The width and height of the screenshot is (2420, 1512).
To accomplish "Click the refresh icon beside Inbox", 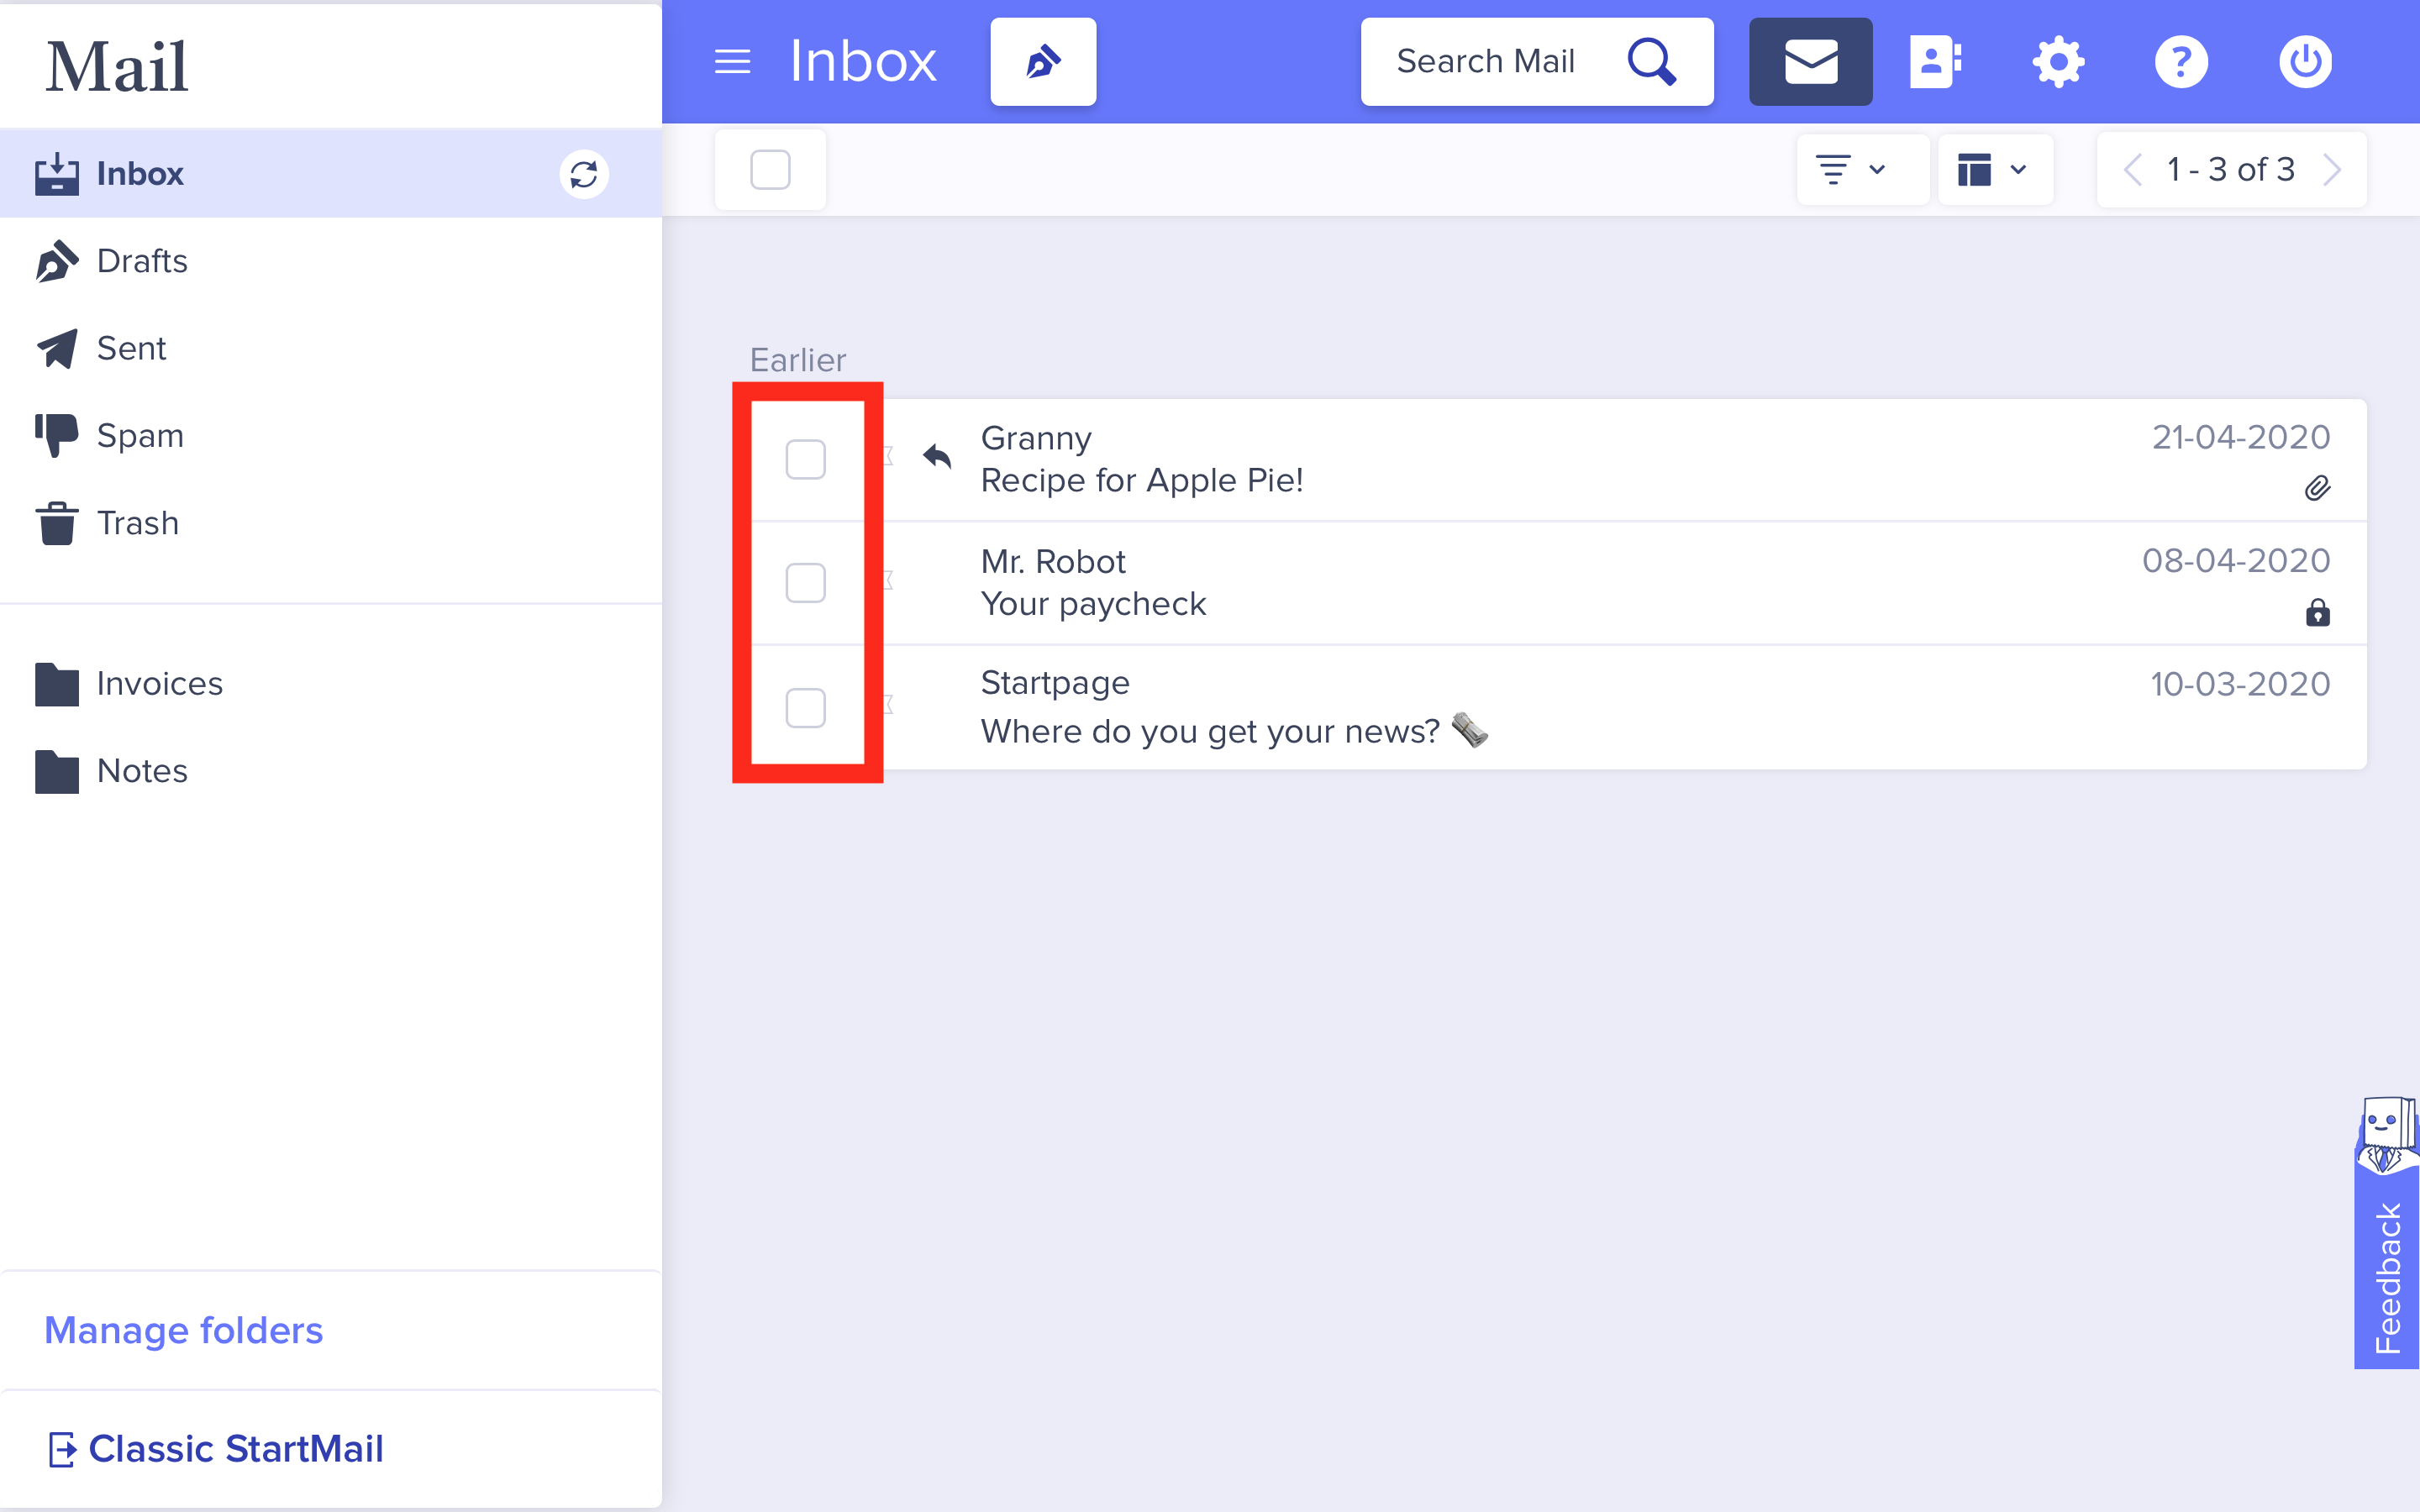I will point(583,174).
